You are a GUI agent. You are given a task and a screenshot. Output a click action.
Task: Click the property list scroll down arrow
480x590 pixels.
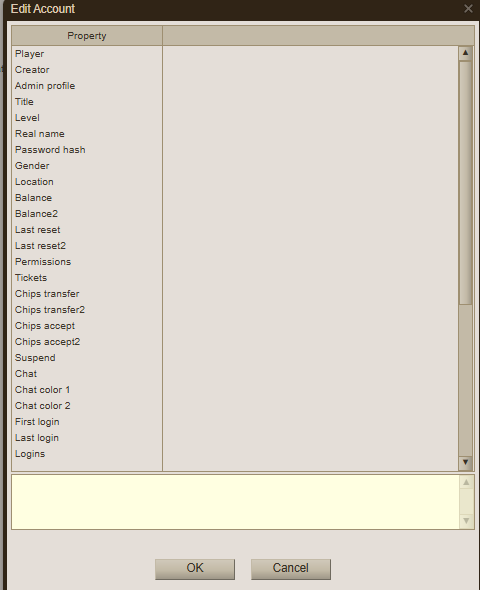[465, 462]
